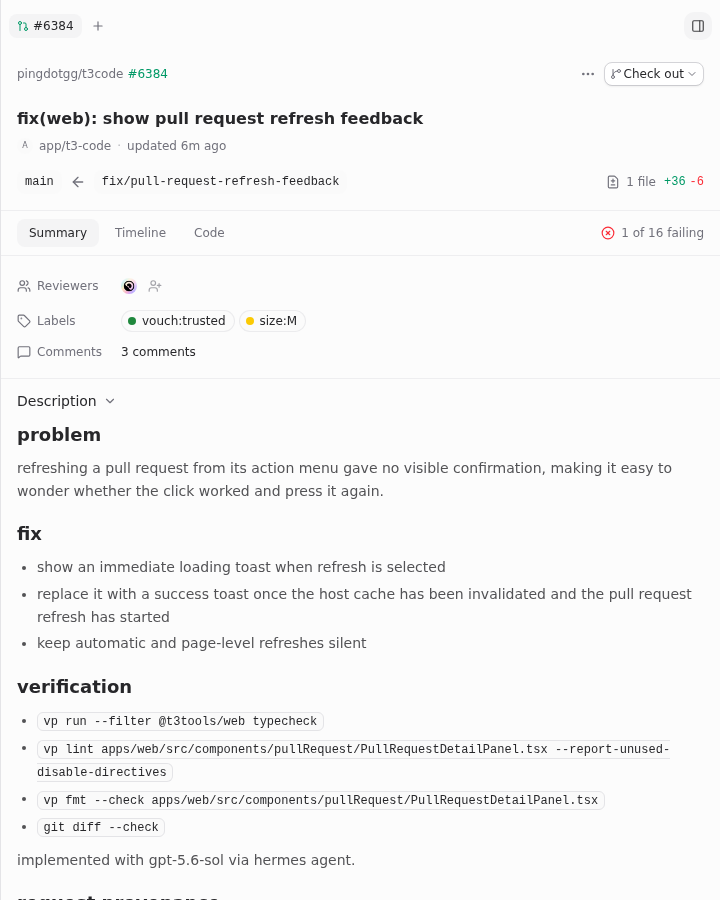
Task: Click the Comments speech bubble icon
Action: 24,352
